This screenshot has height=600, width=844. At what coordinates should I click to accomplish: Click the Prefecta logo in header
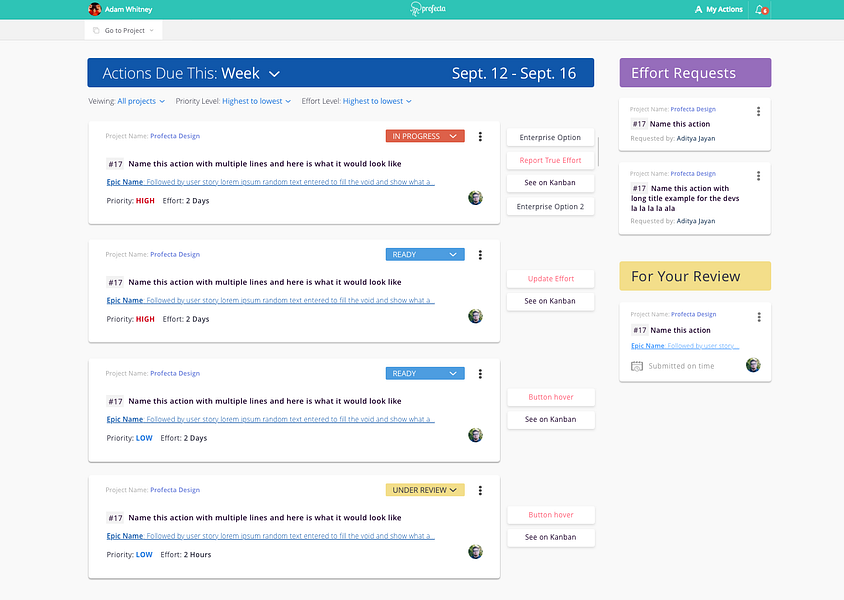click(428, 9)
